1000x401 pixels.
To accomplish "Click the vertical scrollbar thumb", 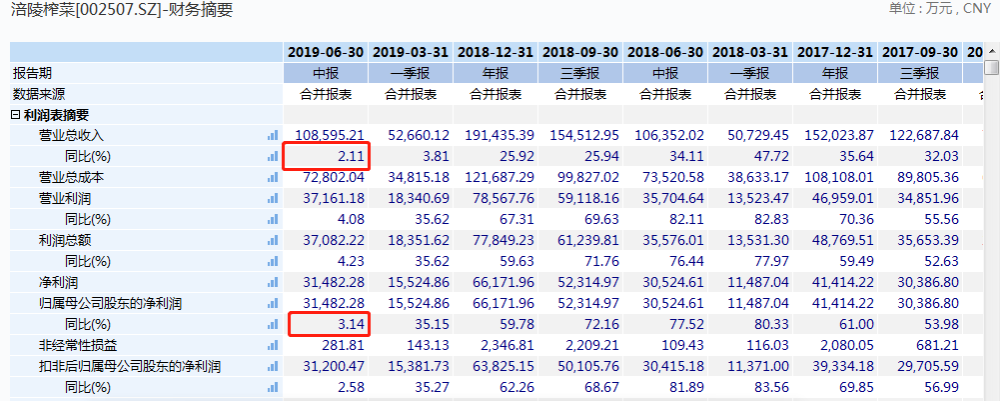I will (991, 67).
